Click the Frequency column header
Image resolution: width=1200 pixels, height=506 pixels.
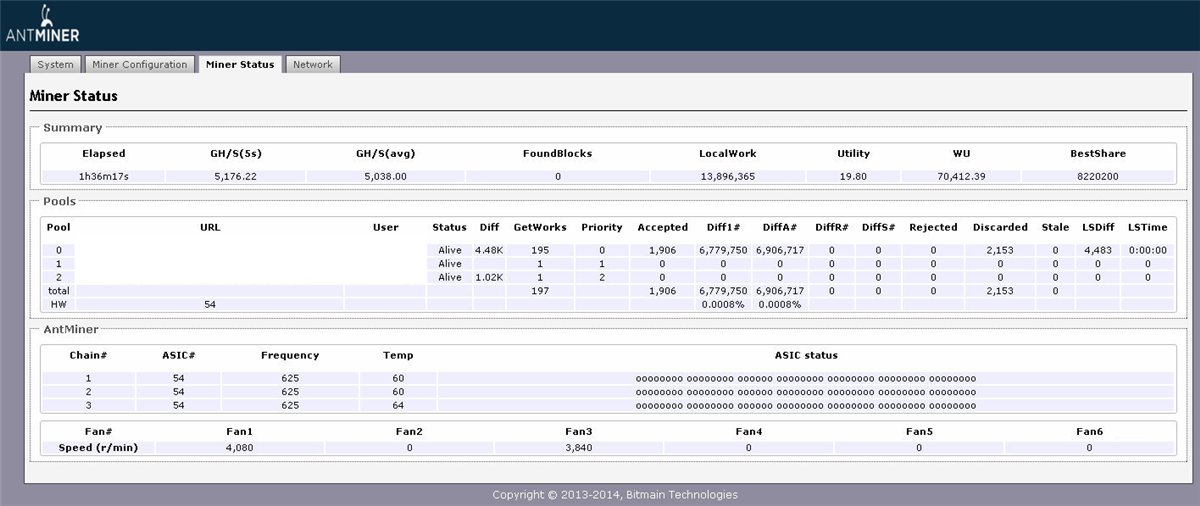pyautogui.click(x=290, y=355)
